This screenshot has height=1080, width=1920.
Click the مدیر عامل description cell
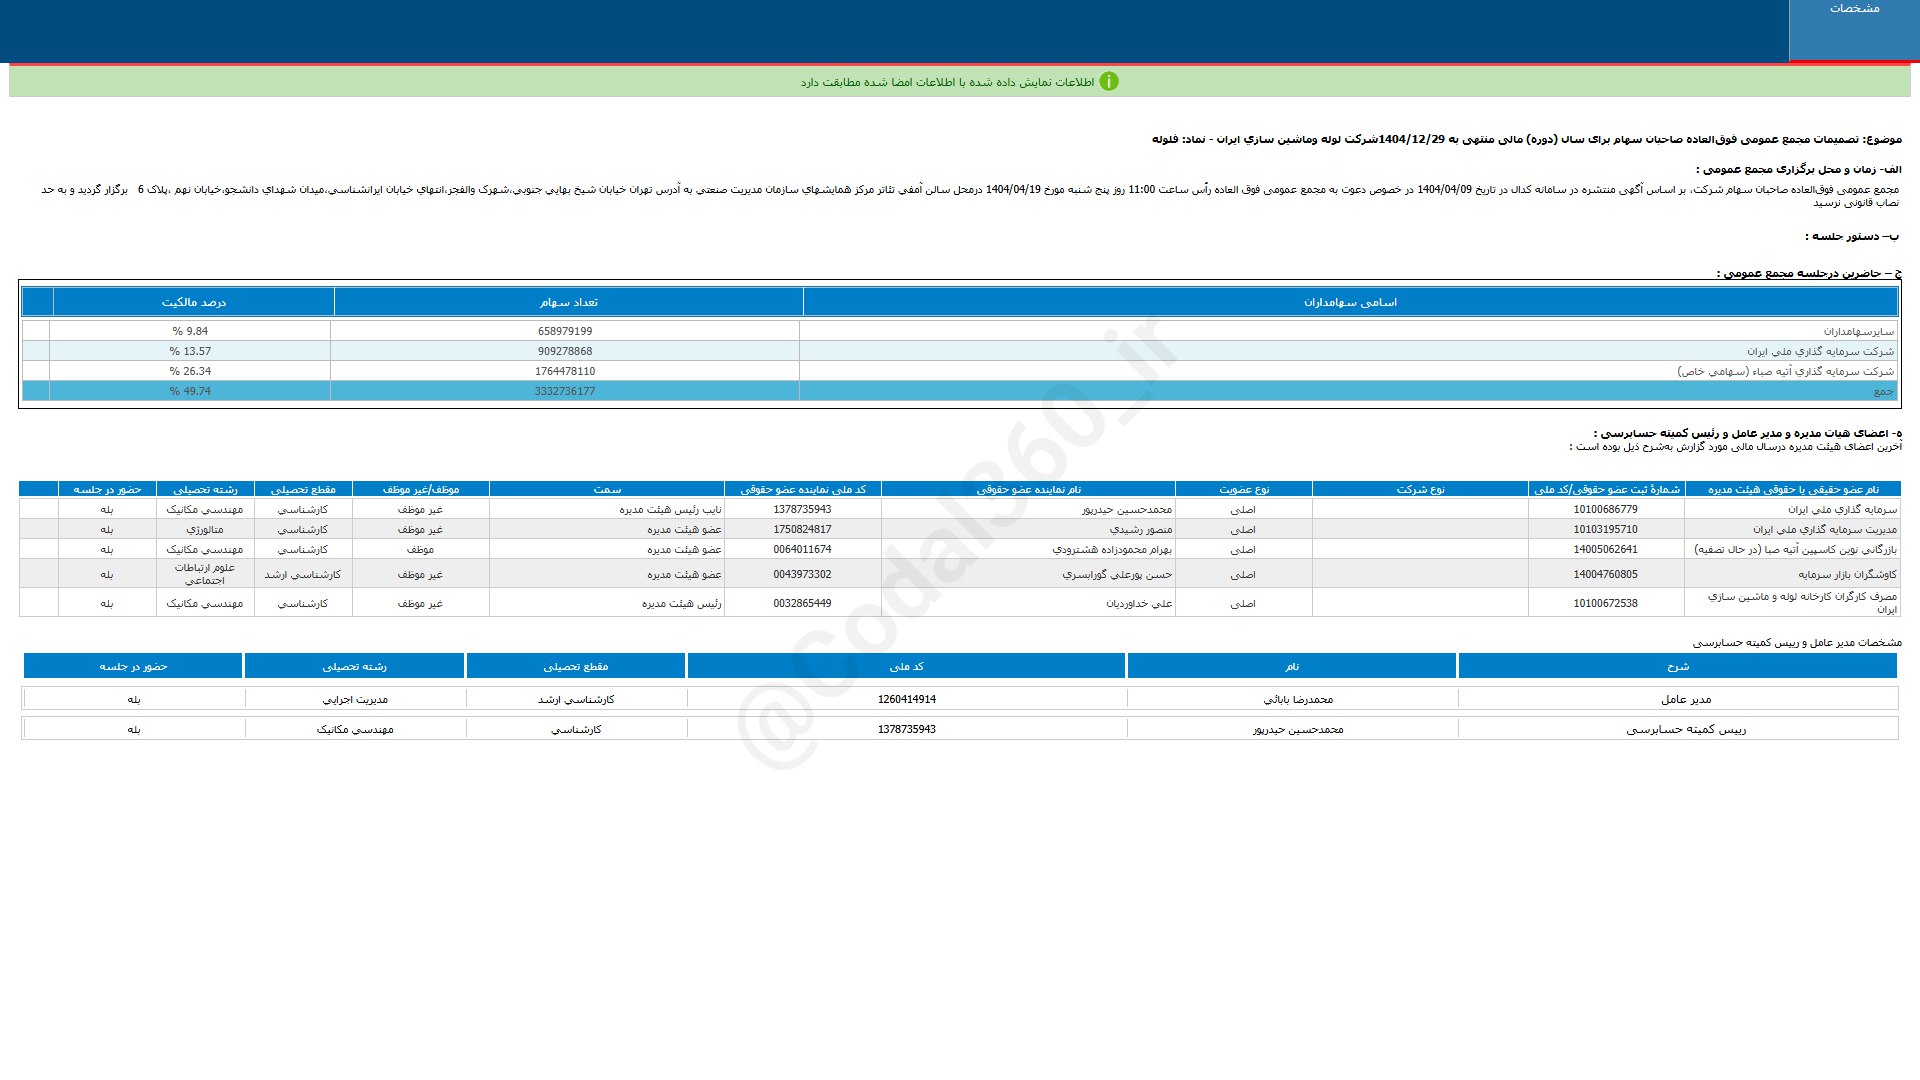coord(1686,699)
